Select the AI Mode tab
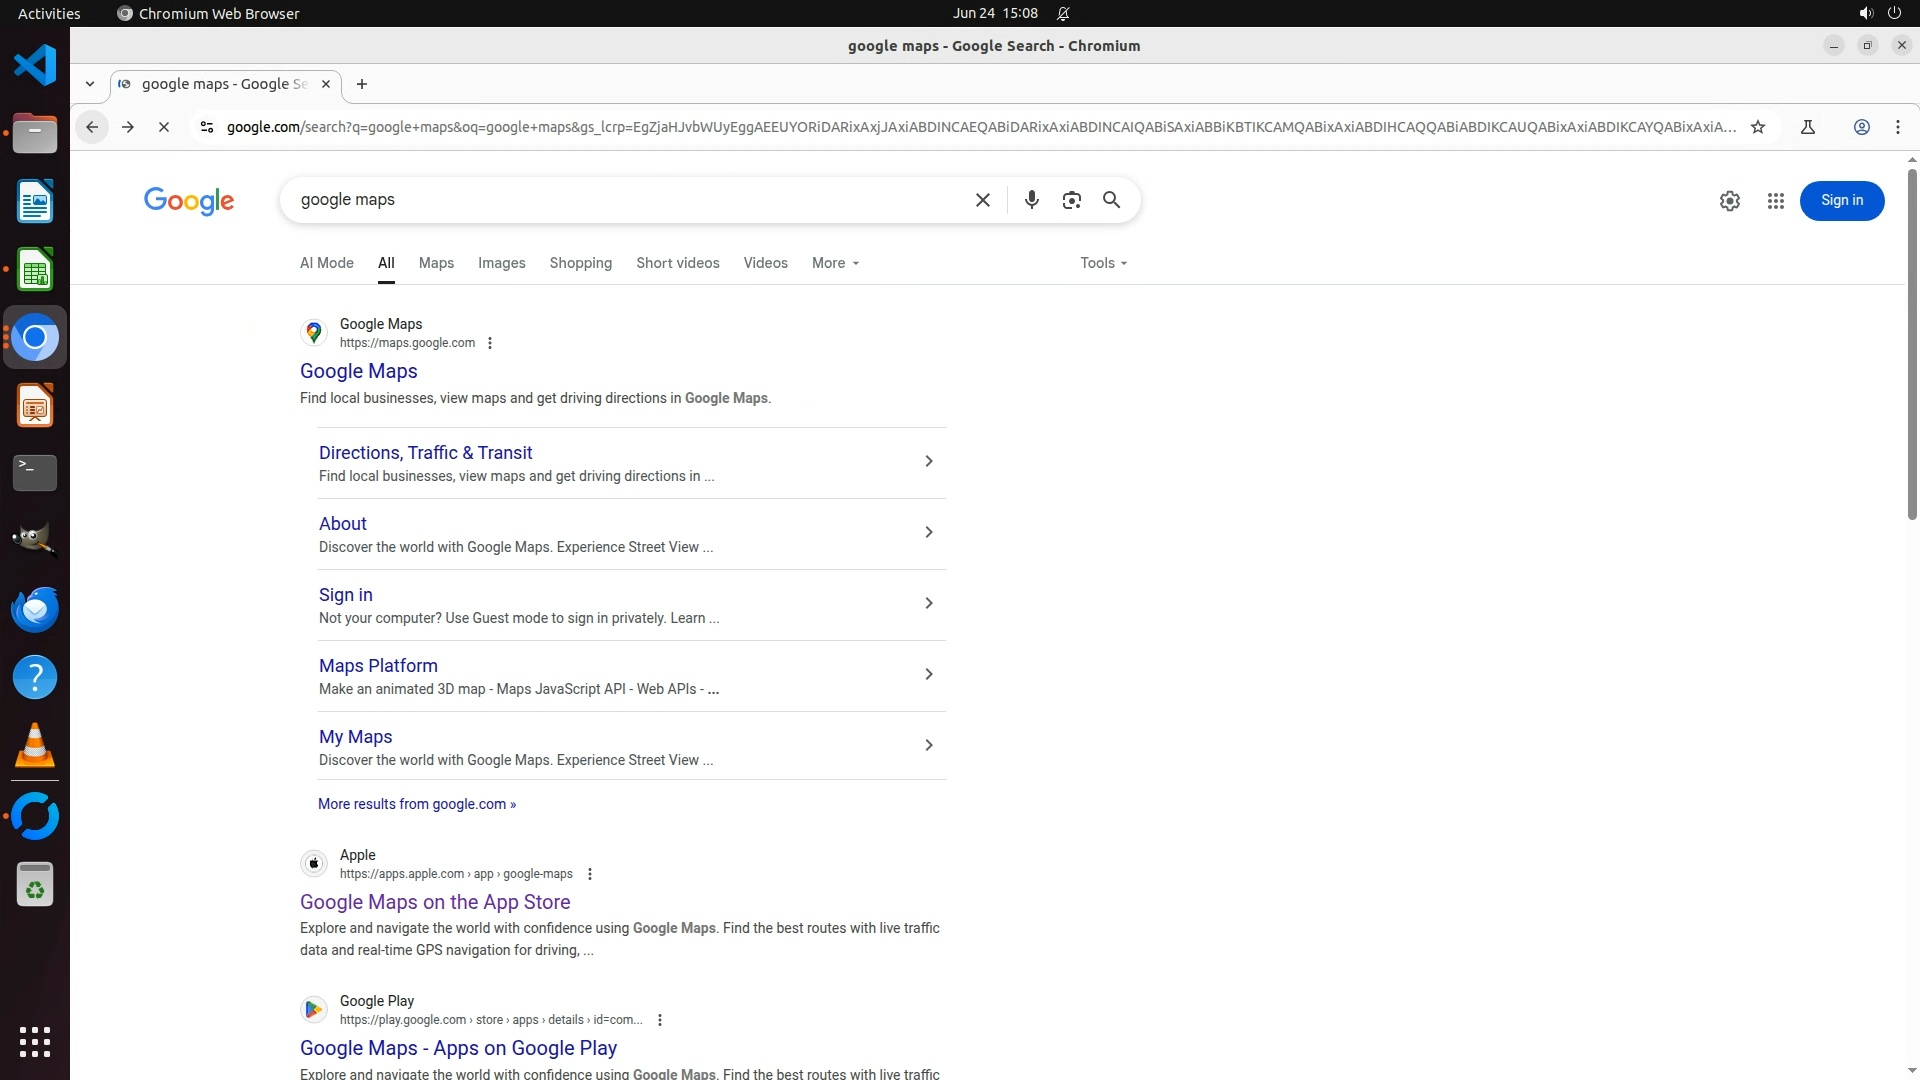The image size is (1920, 1080). (326, 263)
